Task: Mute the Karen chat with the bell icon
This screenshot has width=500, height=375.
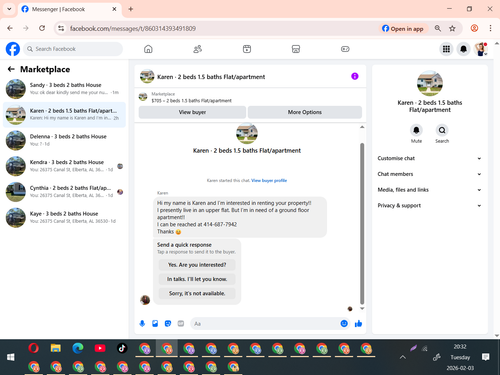Action: (416, 130)
